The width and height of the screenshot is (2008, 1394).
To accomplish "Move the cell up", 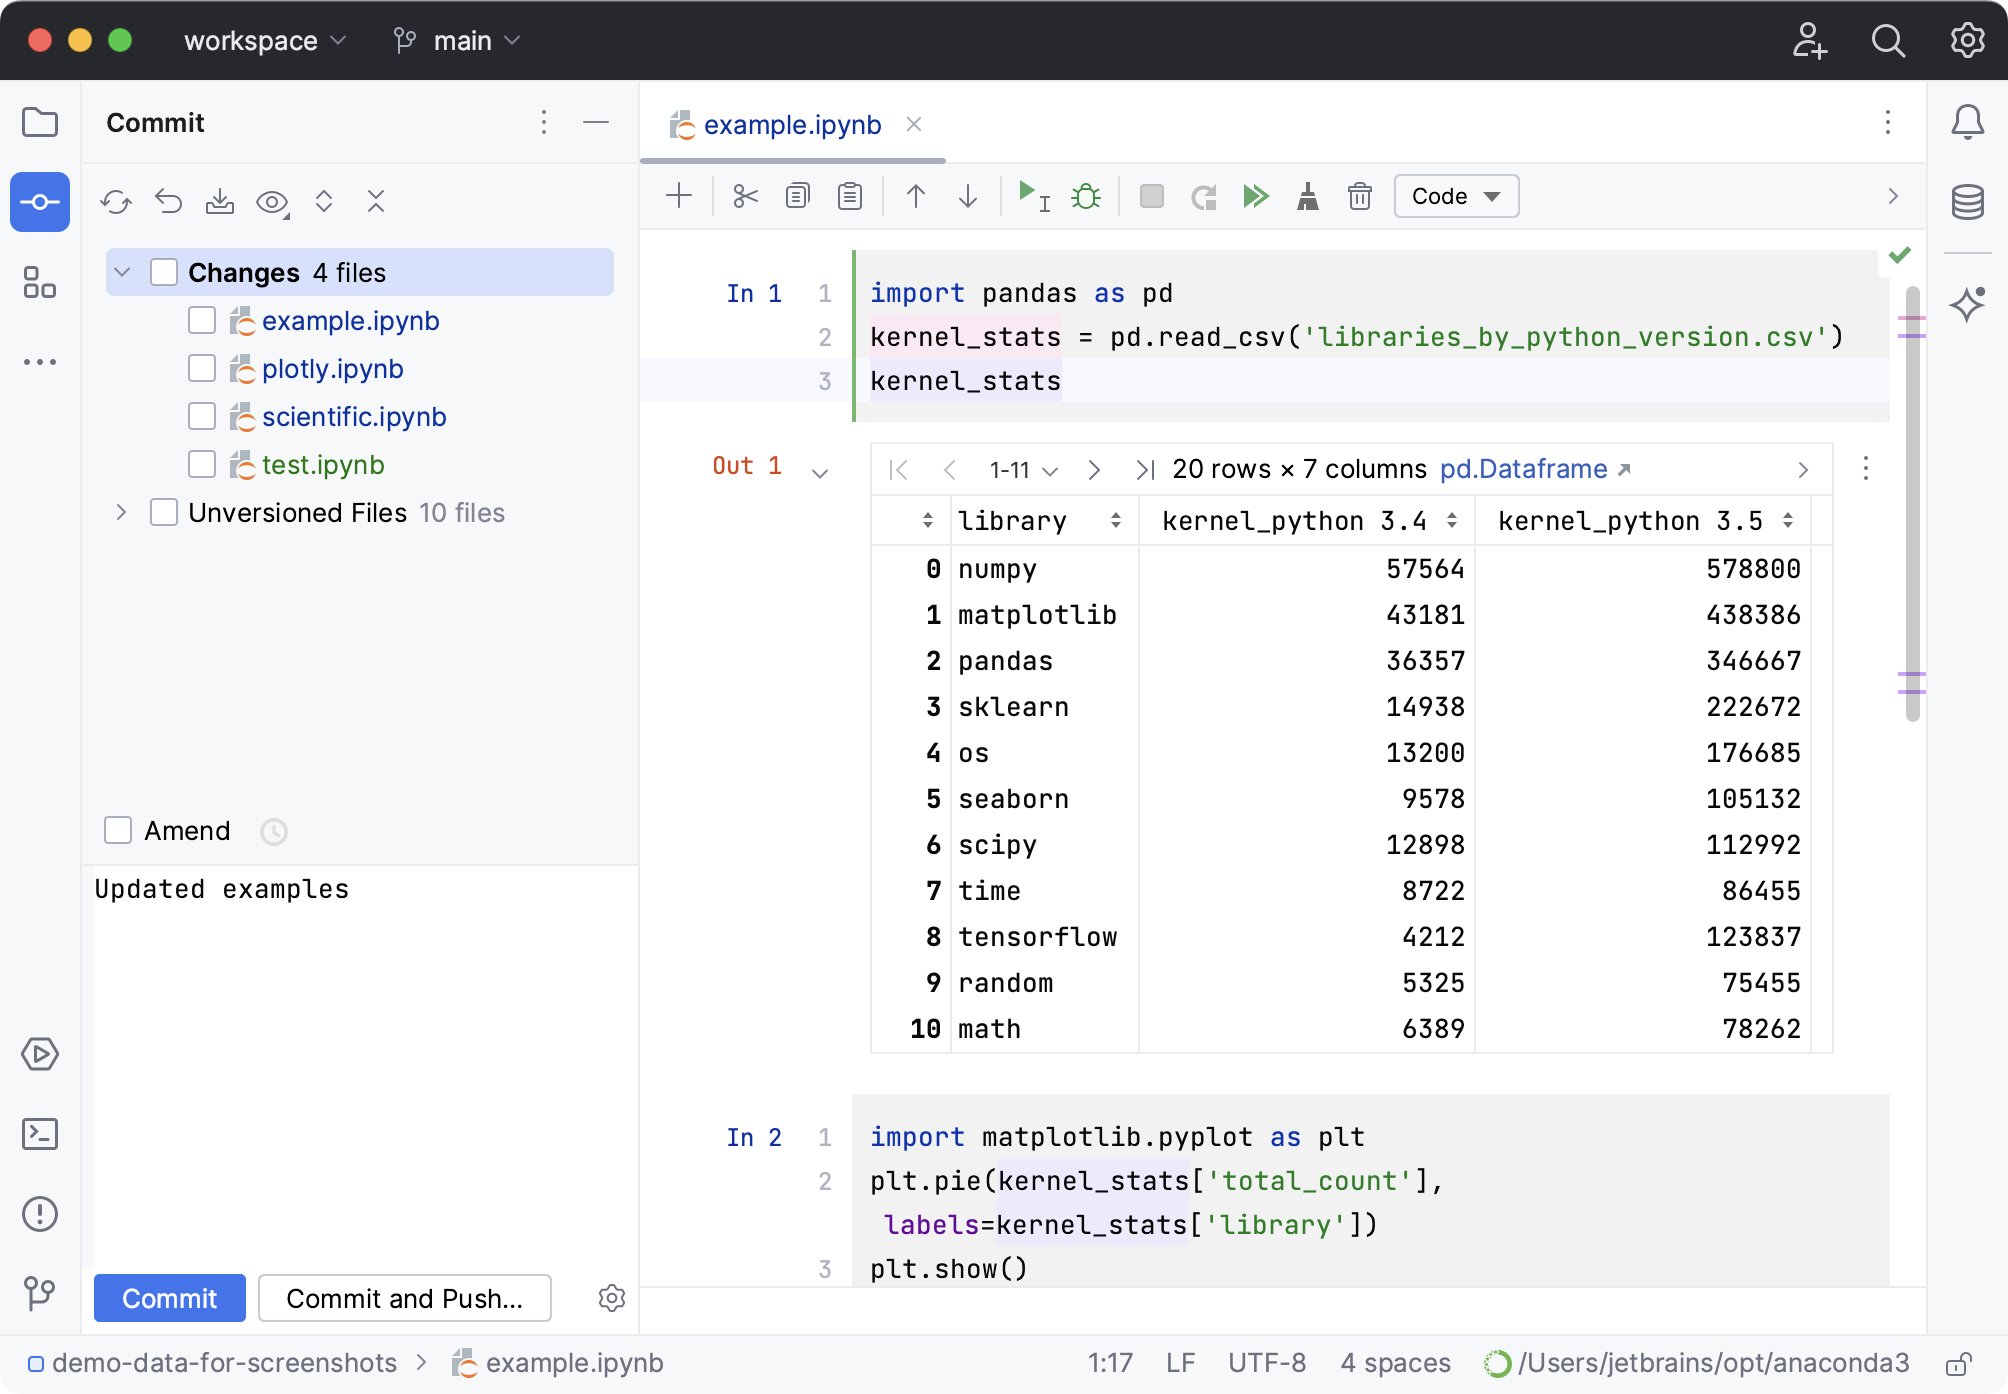I will pyautogui.click(x=916, y=196).
